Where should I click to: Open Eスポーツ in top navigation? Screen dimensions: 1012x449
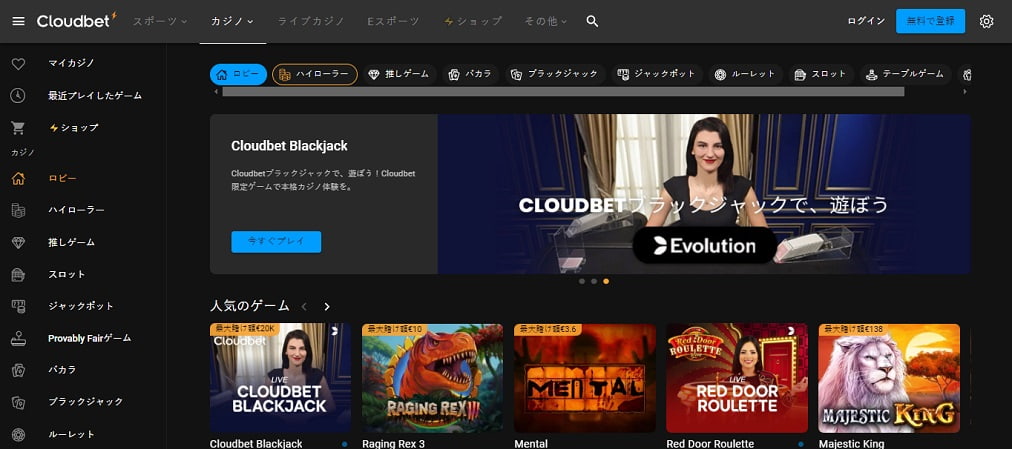coord(394,21)
